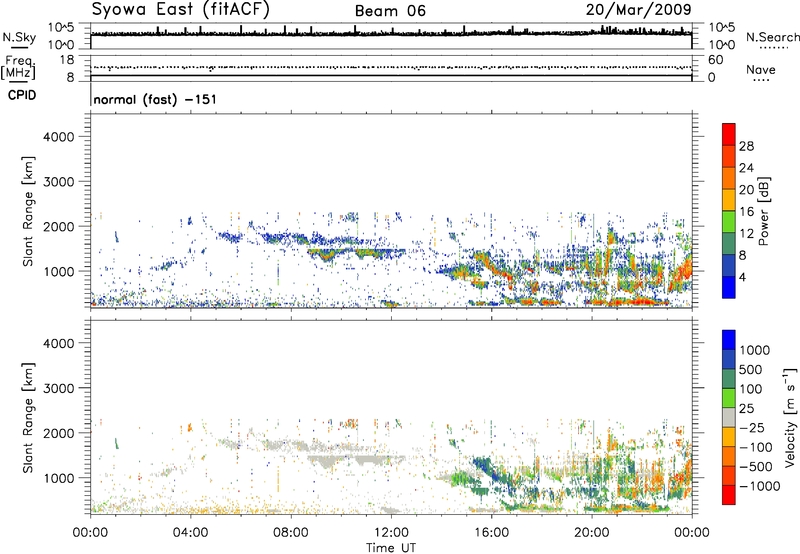Select the 'Velocity [m s-1]' color bar title
This screenshot has height=554, width=800.
pyautogui.click(x=790, y=417)
